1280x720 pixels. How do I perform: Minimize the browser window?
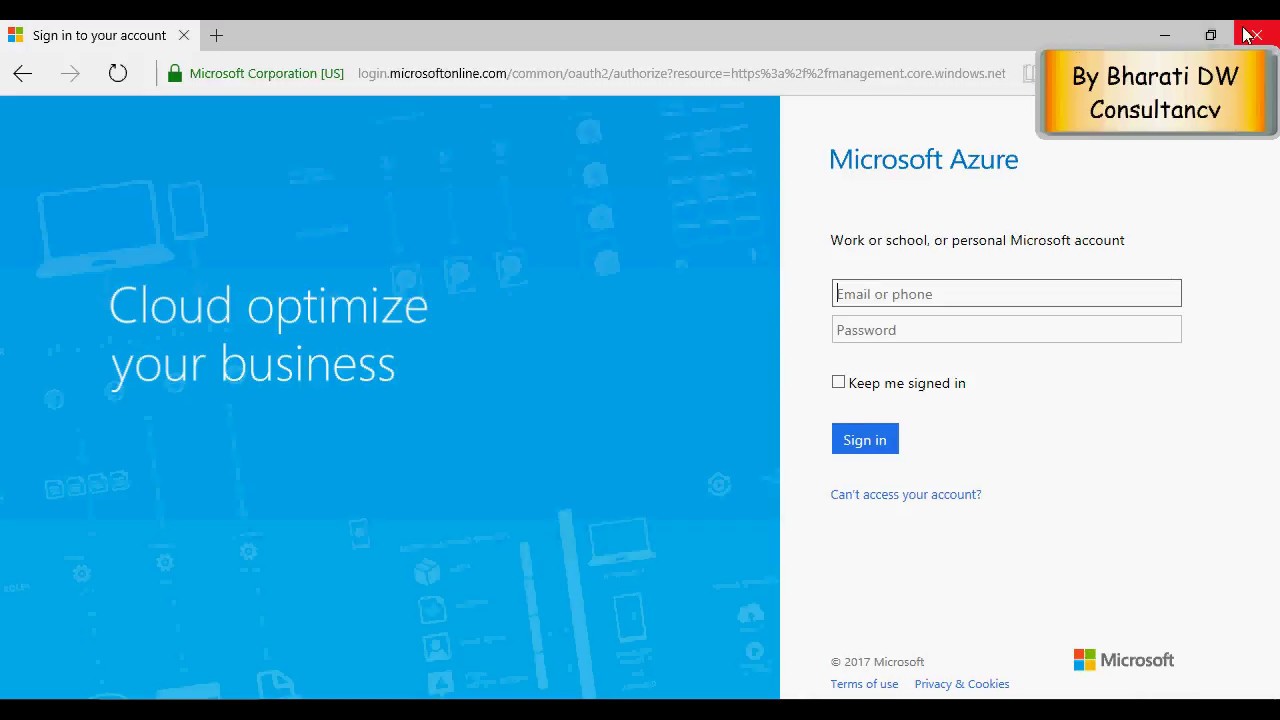click(x=1165, y=36)
